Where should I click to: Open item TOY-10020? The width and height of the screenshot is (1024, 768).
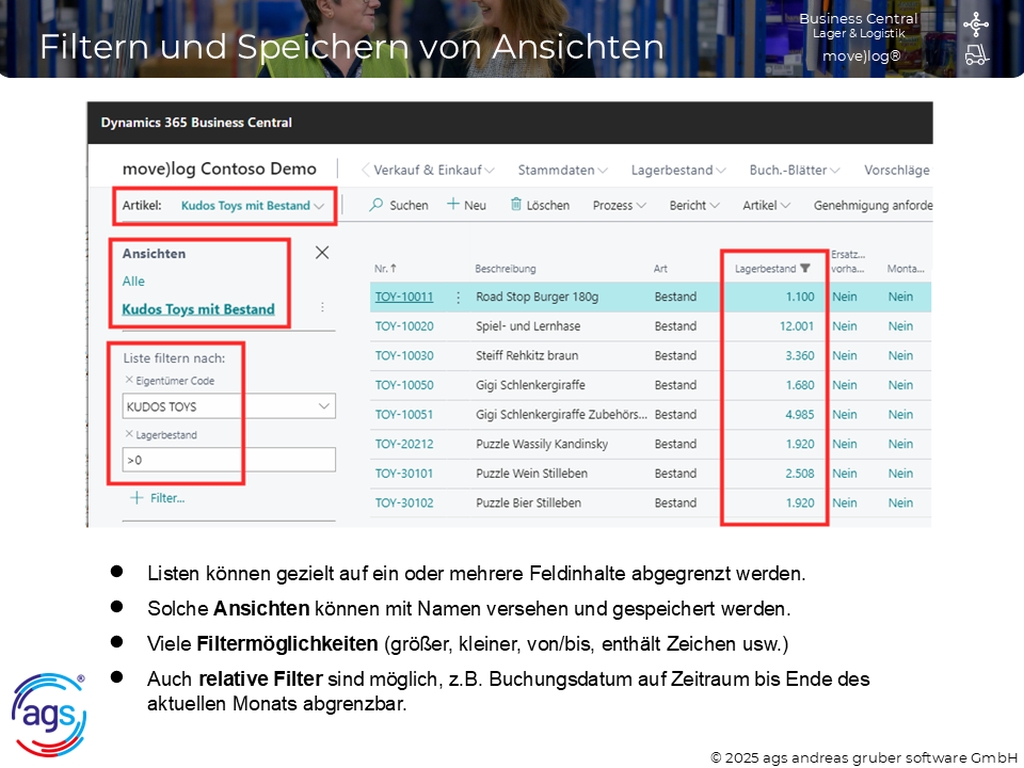click(404, 327)
